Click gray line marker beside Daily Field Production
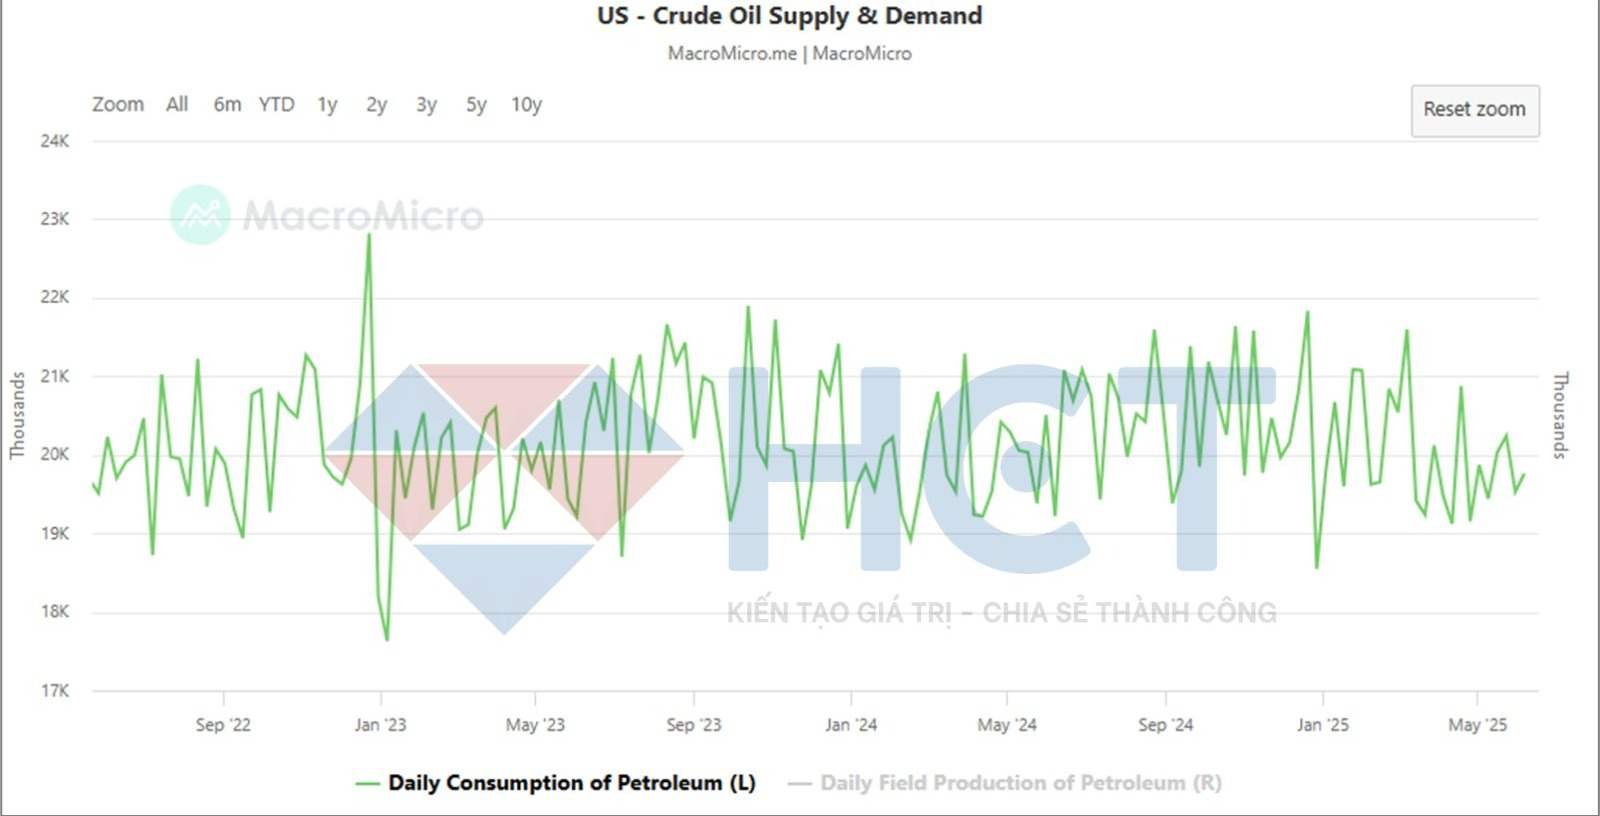Image resolution: width=1600 pixels, height=816 pixels. click(799, 784)
